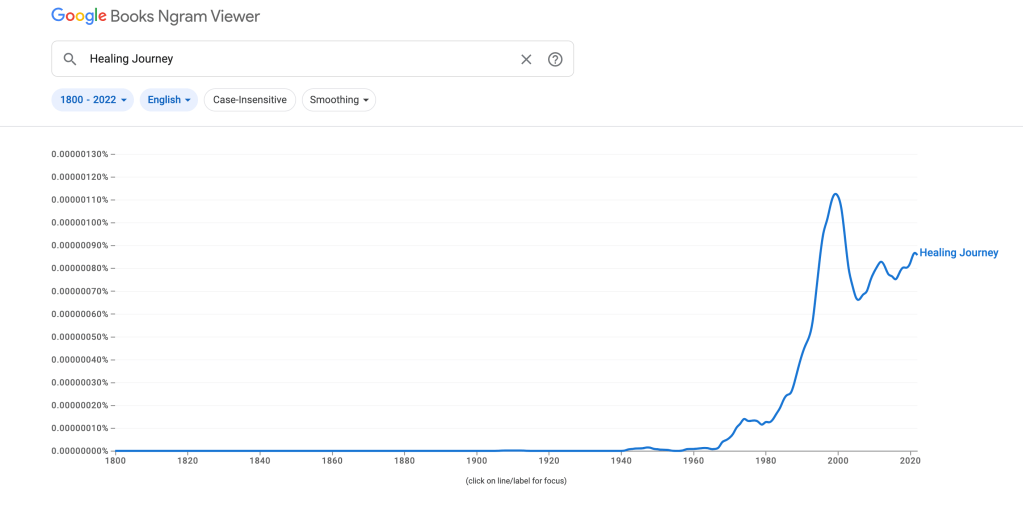Open the Smoothing dropdown

339,100
